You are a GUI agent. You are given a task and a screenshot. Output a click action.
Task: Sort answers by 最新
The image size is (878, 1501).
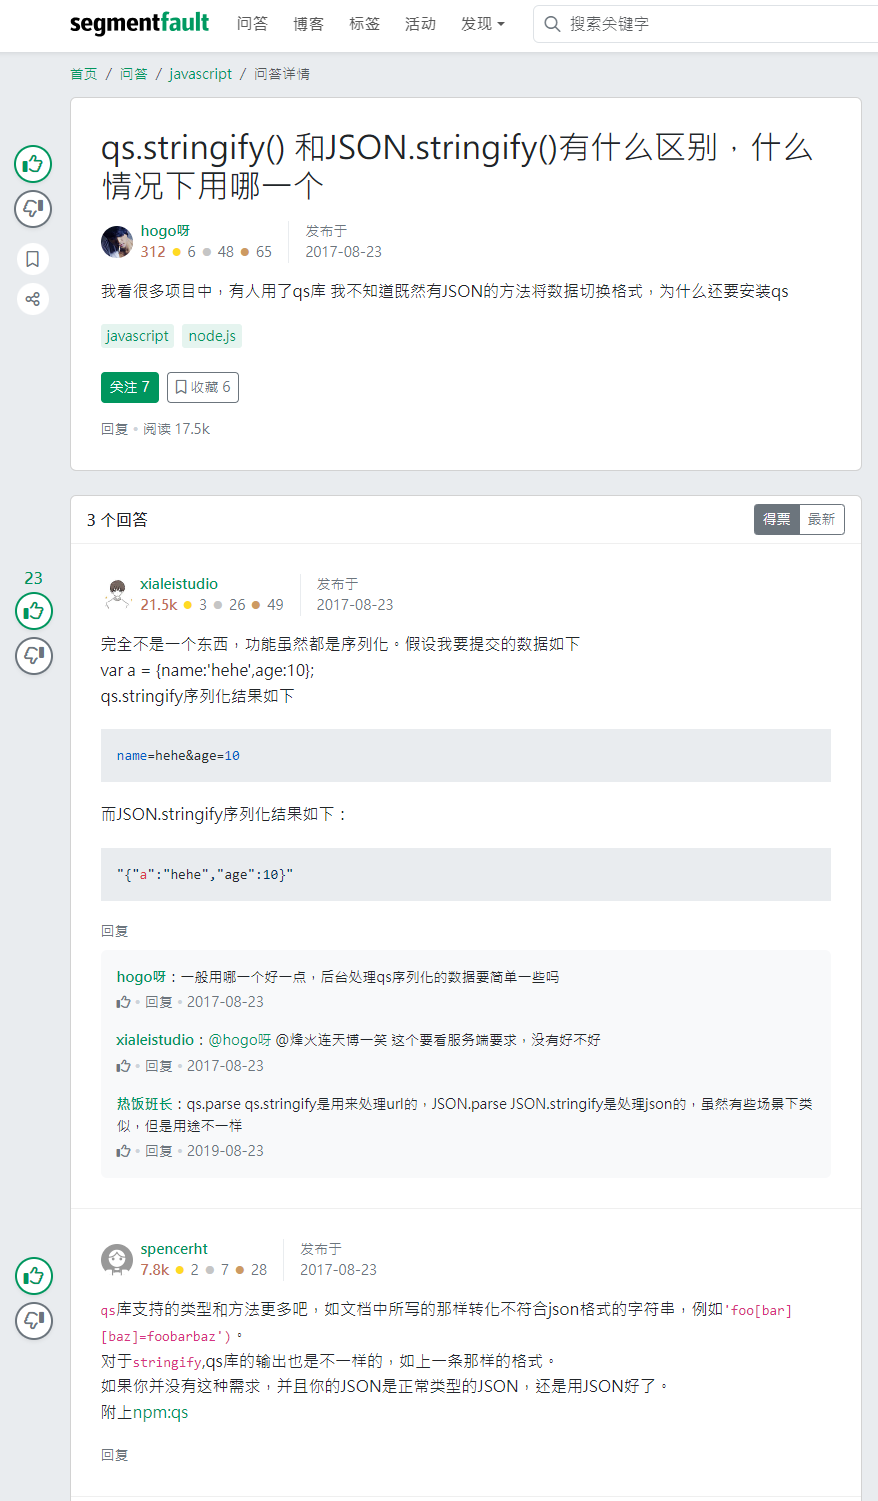coord(822,520)
